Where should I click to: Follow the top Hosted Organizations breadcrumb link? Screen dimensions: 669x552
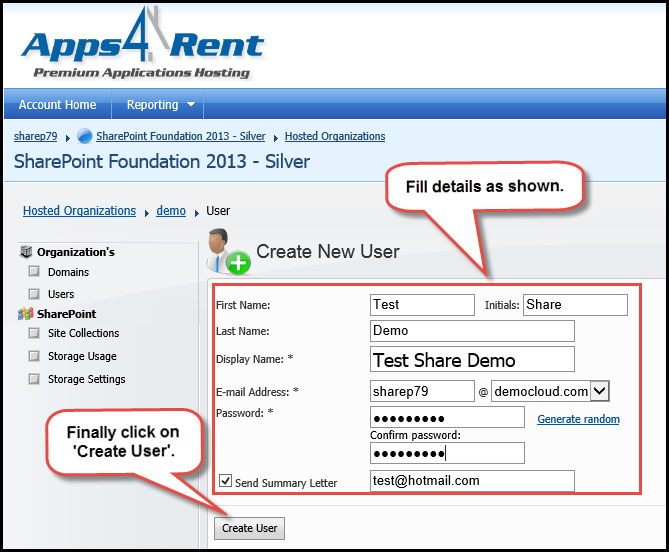(335, 136)
